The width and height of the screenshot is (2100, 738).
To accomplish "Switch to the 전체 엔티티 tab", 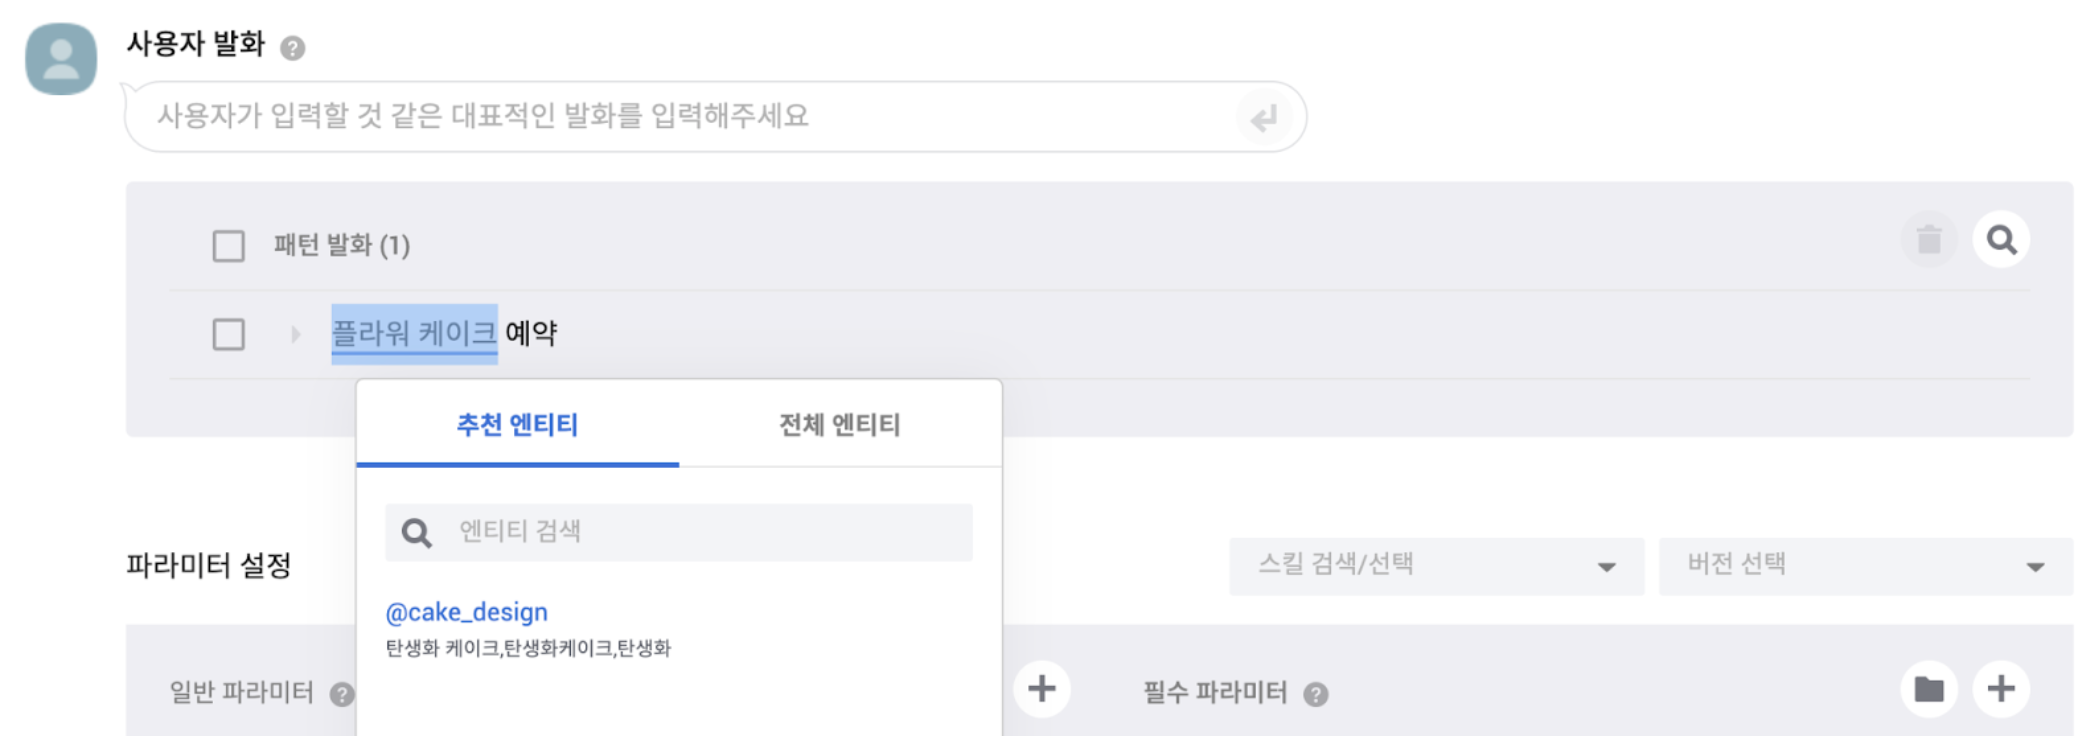I will (x=840, y=425).
